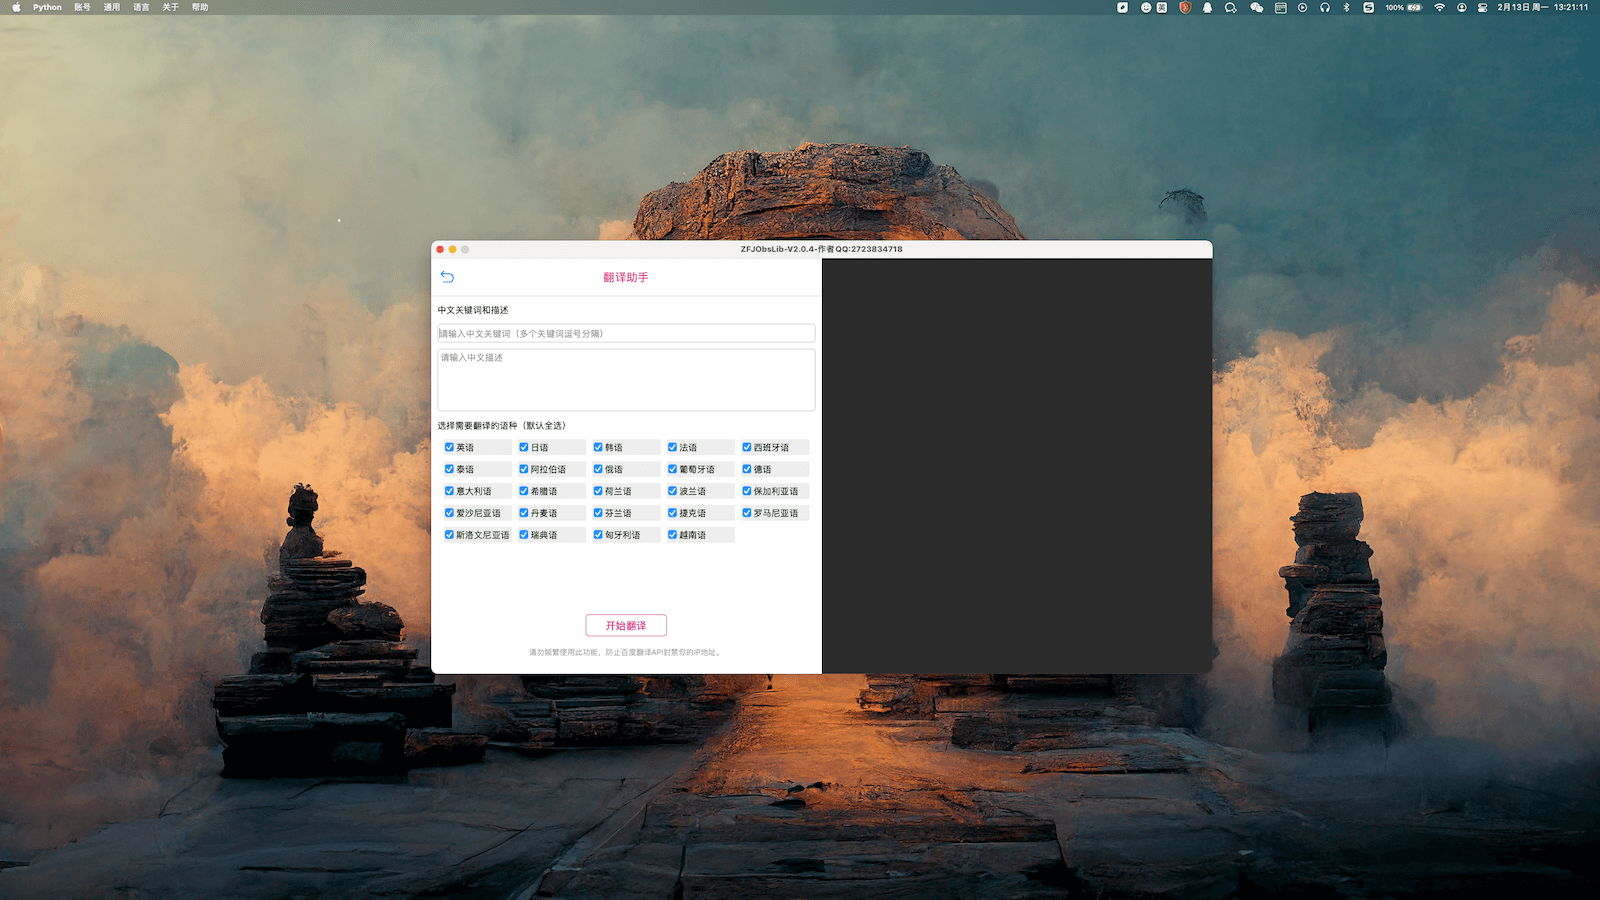The image size is (1600, 900).
Task: Toggle the 斯洛文尼亚语 checkbox
Action: pos(449,535)
